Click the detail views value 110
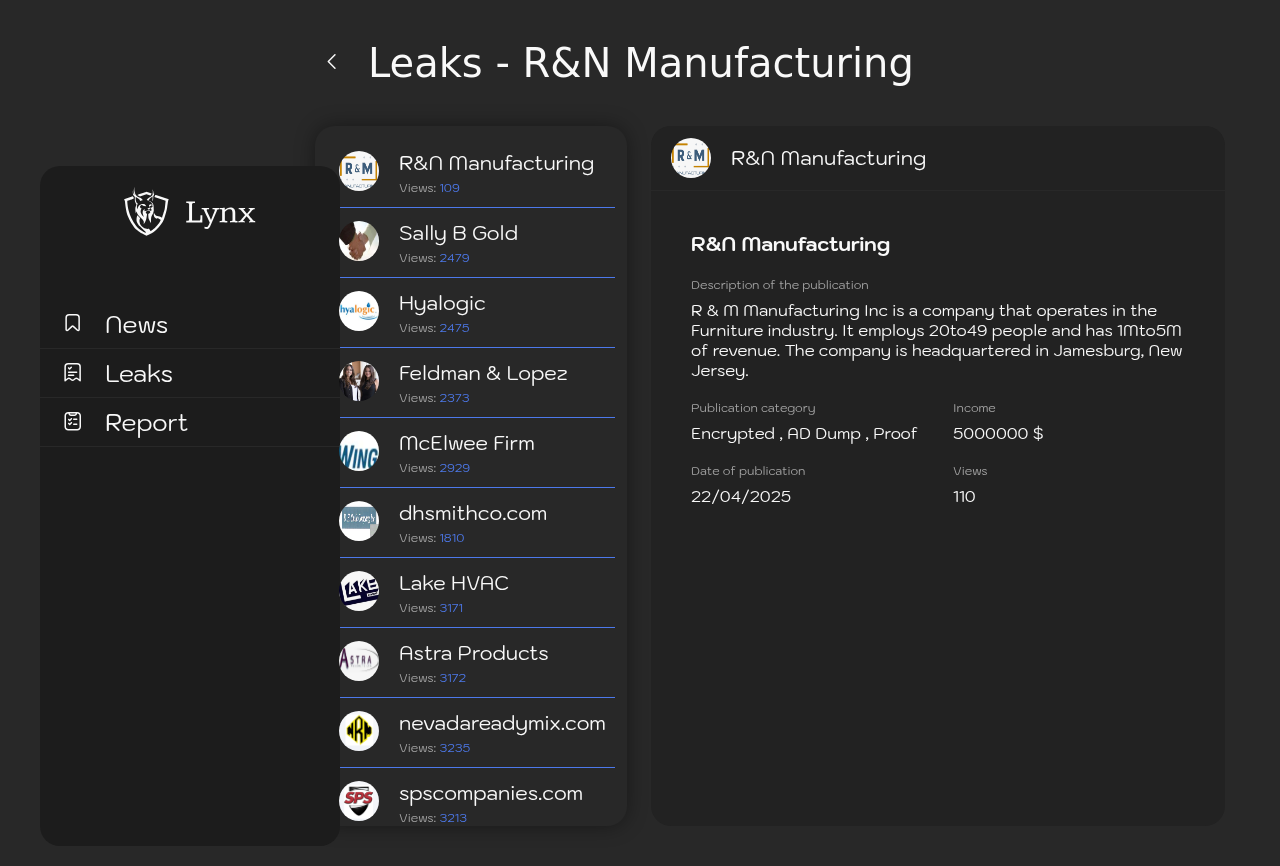This screenshot has height=866, width=1280. point(964,497)
